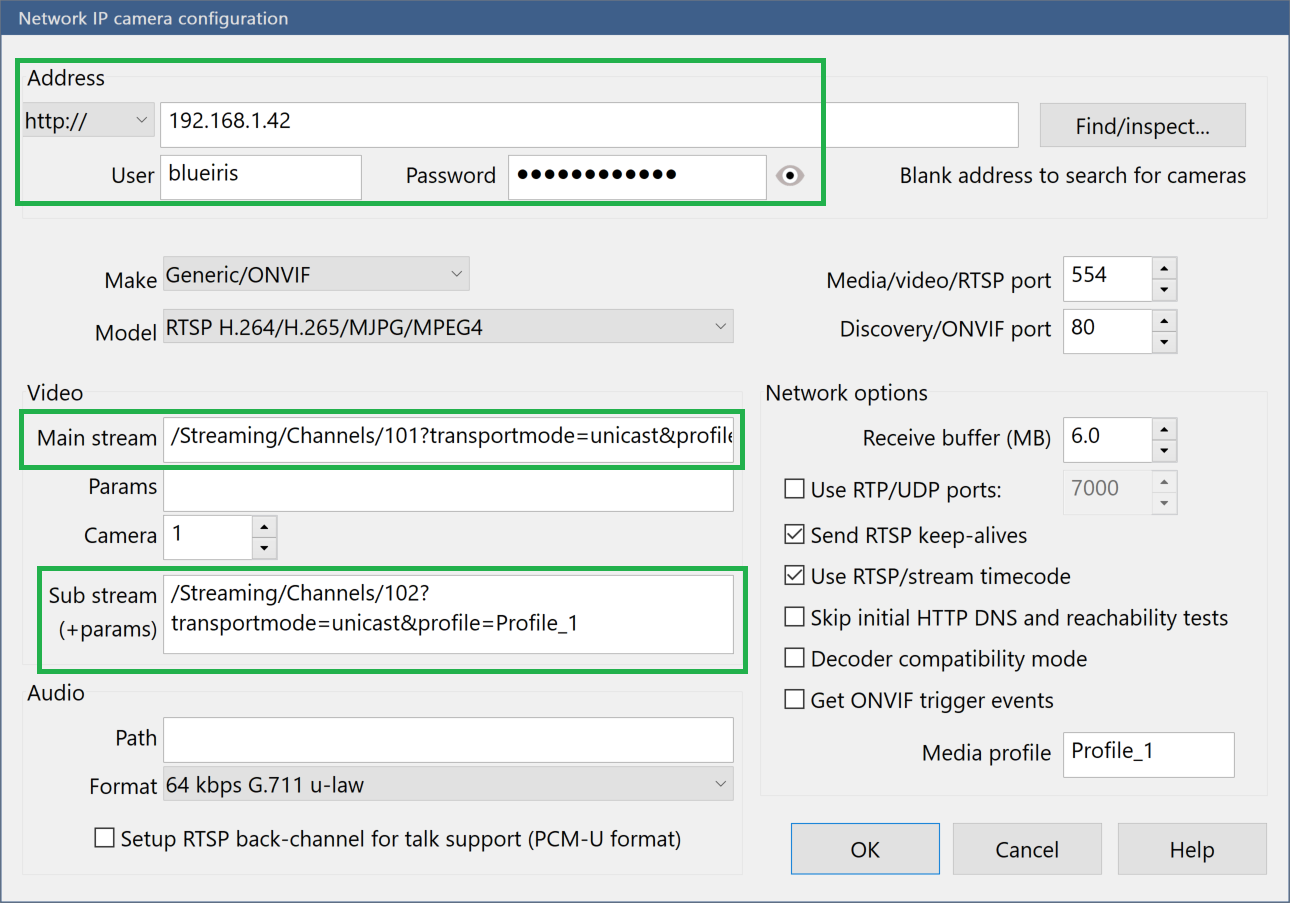
Task: Click the Media/video/RTSP port field
Action: click(x=1108, y=278)
